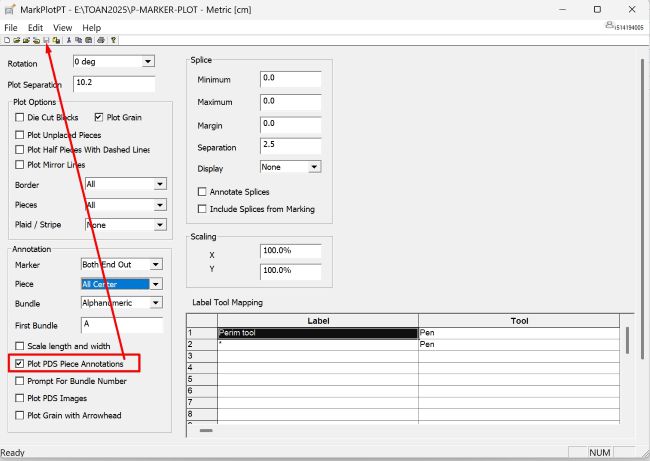
Task: Click the NUM indicator in status bar
Action: [x=599, y=453]
